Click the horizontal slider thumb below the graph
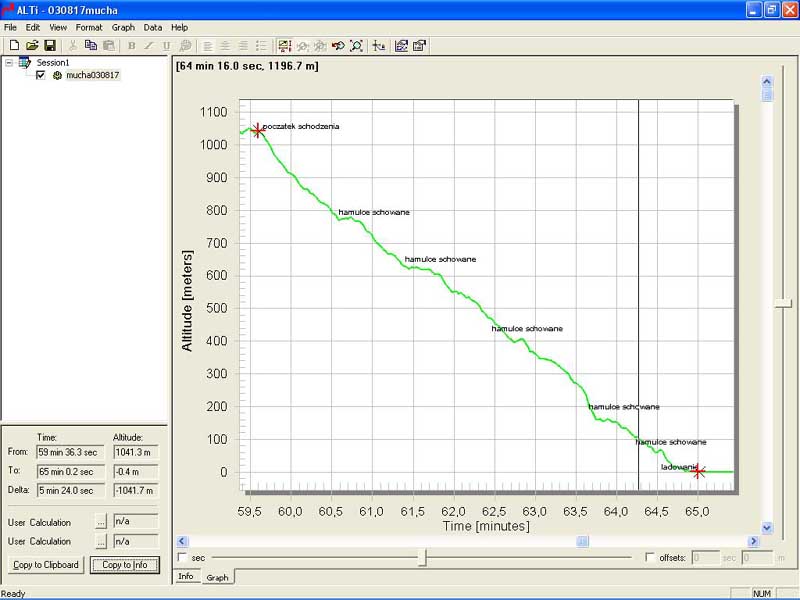 423,557
